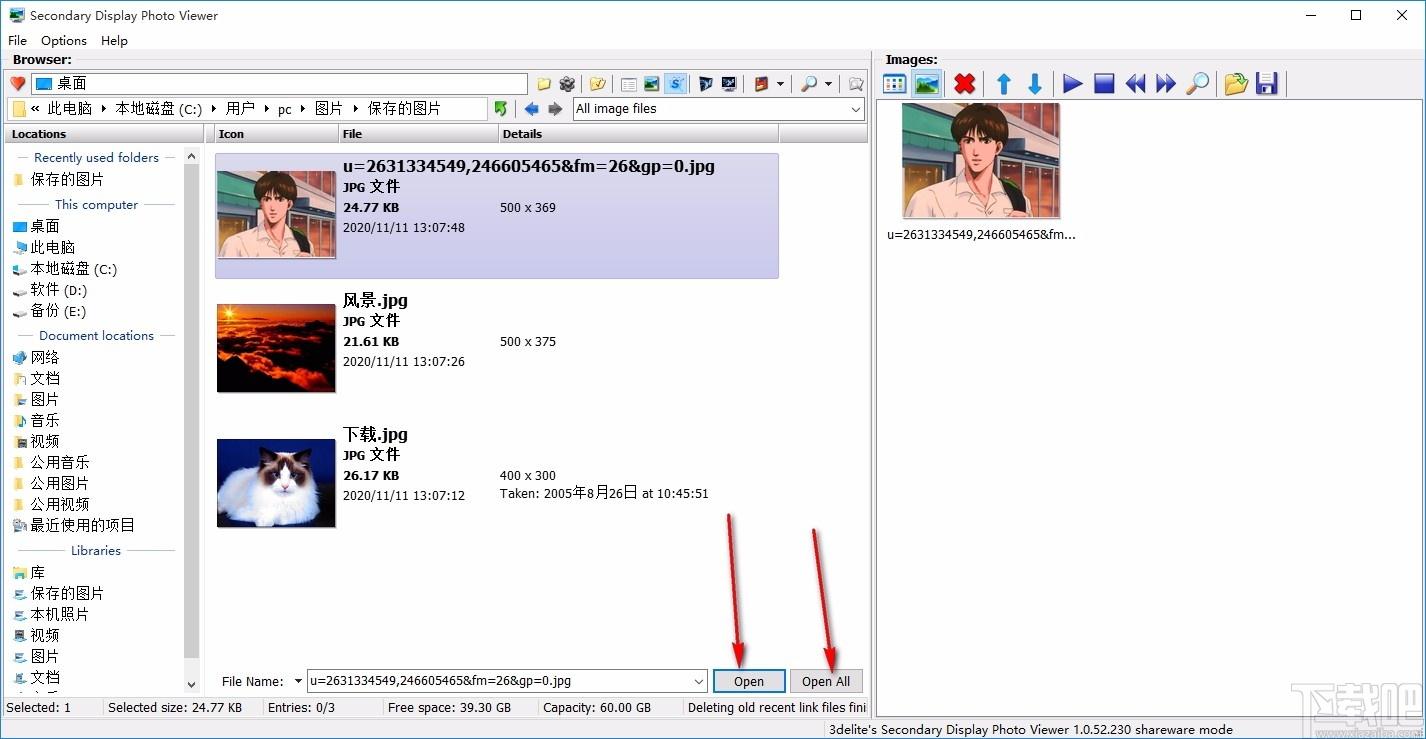Open the dropdown arrow next to File Name label

click(298, 681)
